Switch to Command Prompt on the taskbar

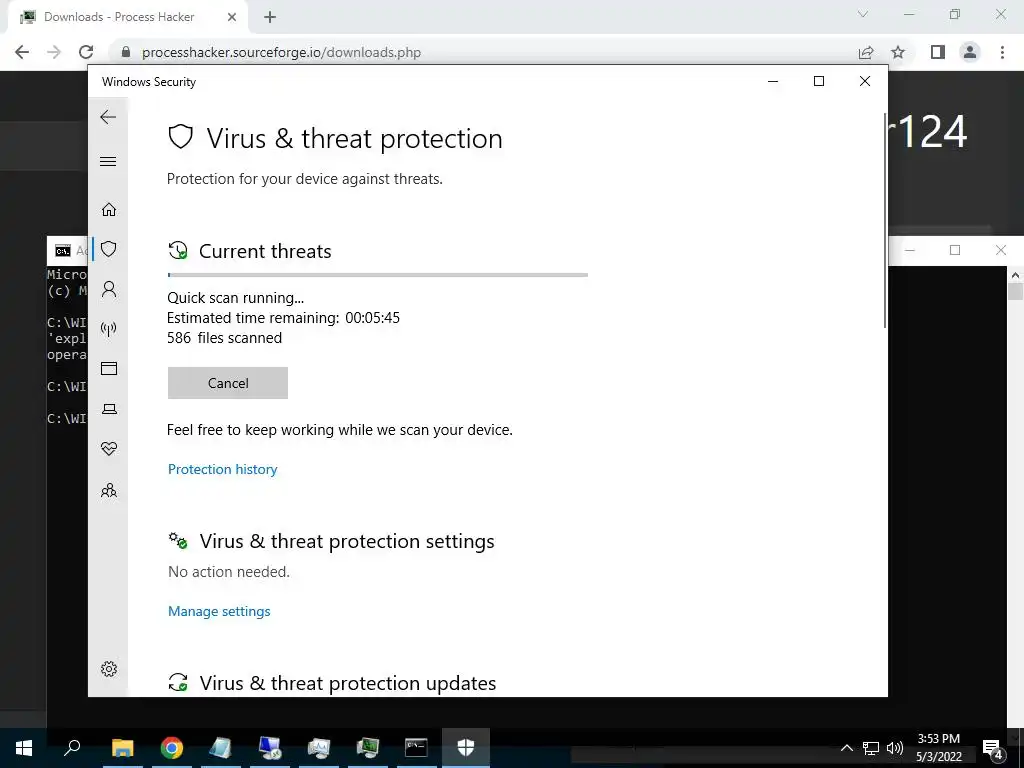point(416,748)
